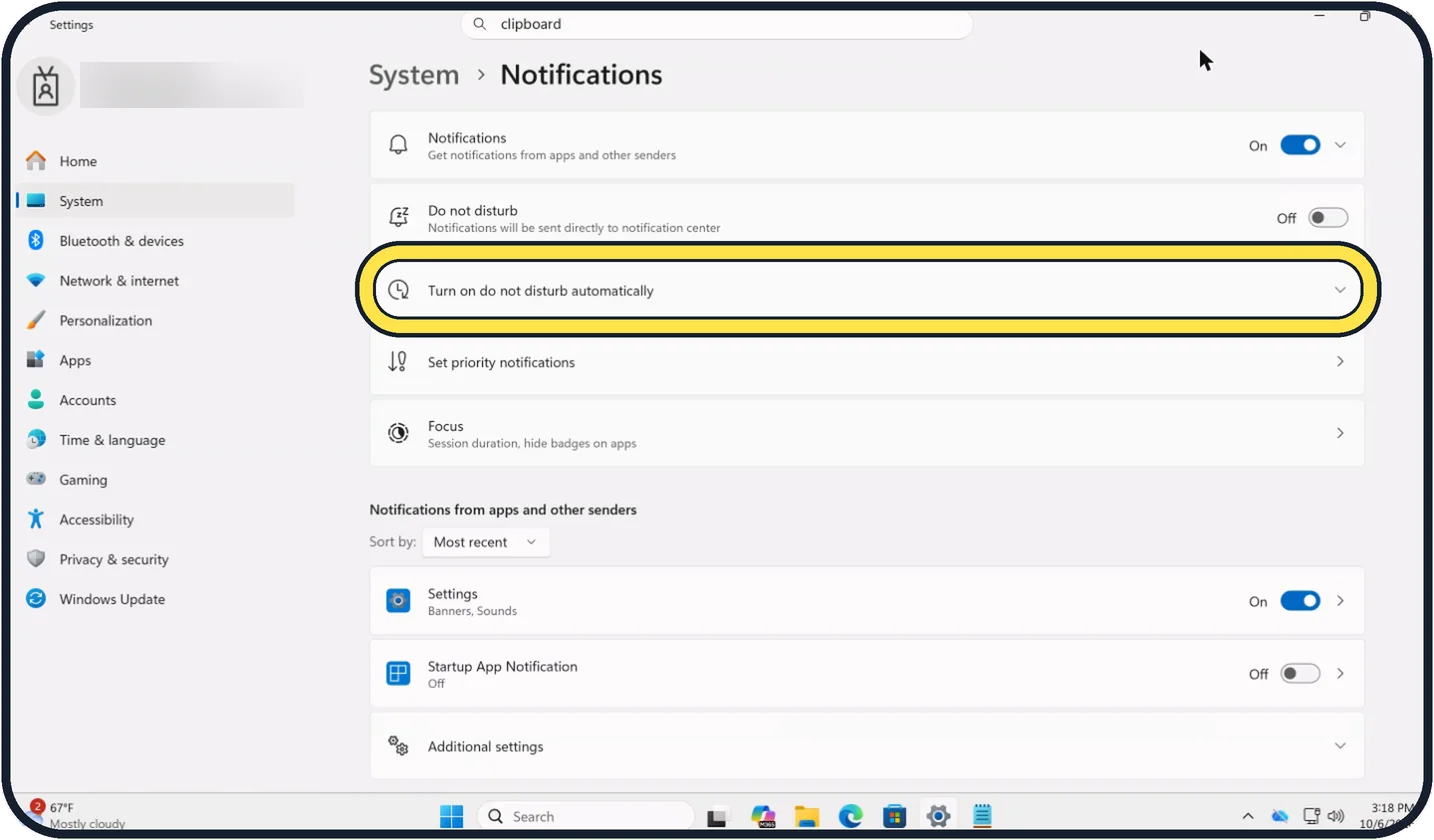
Task: Open the Focus settings chevron
Action: tap(1340, 433)
